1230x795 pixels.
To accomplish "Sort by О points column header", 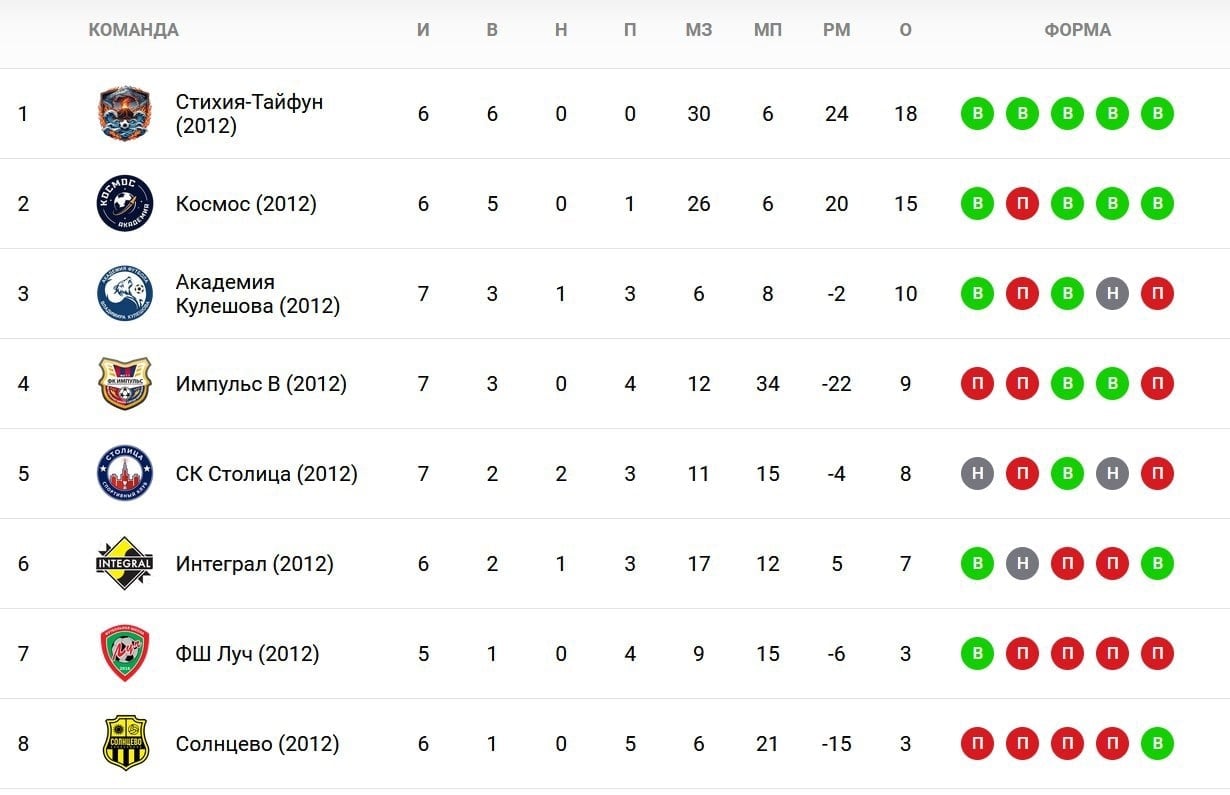I will [906, 30].
